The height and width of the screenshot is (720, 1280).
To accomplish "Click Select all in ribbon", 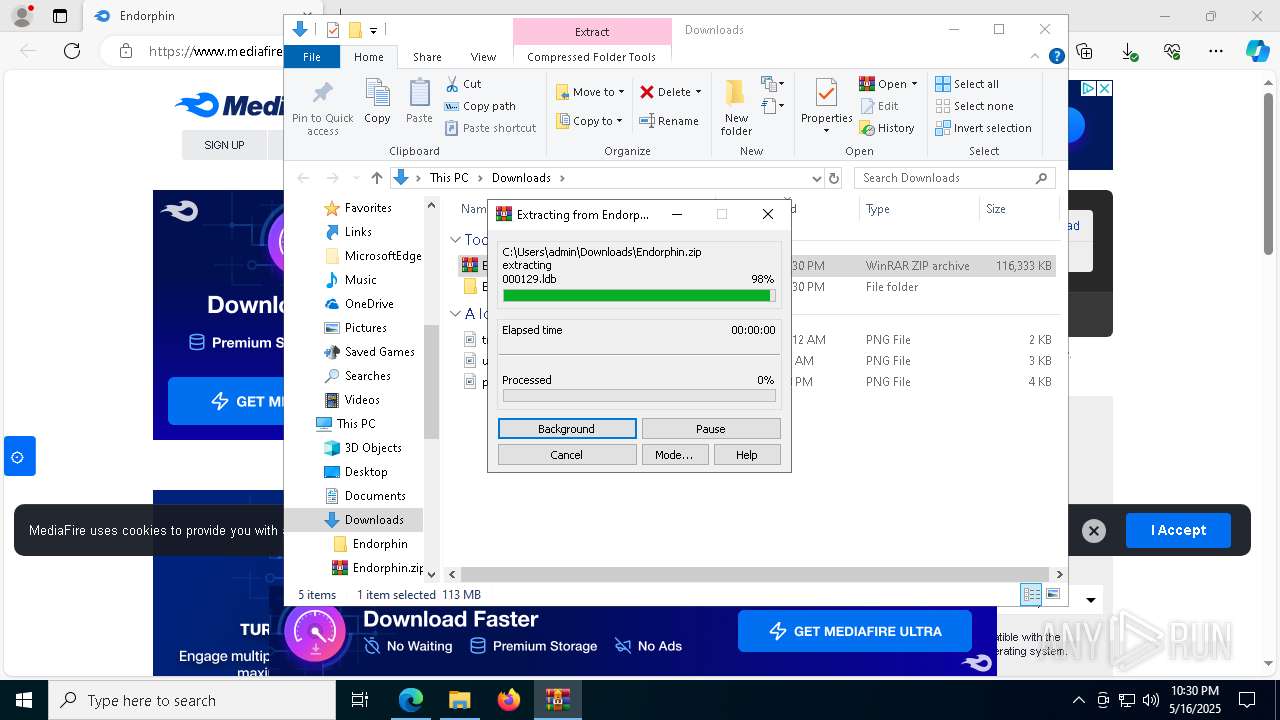I will point(967,84).
